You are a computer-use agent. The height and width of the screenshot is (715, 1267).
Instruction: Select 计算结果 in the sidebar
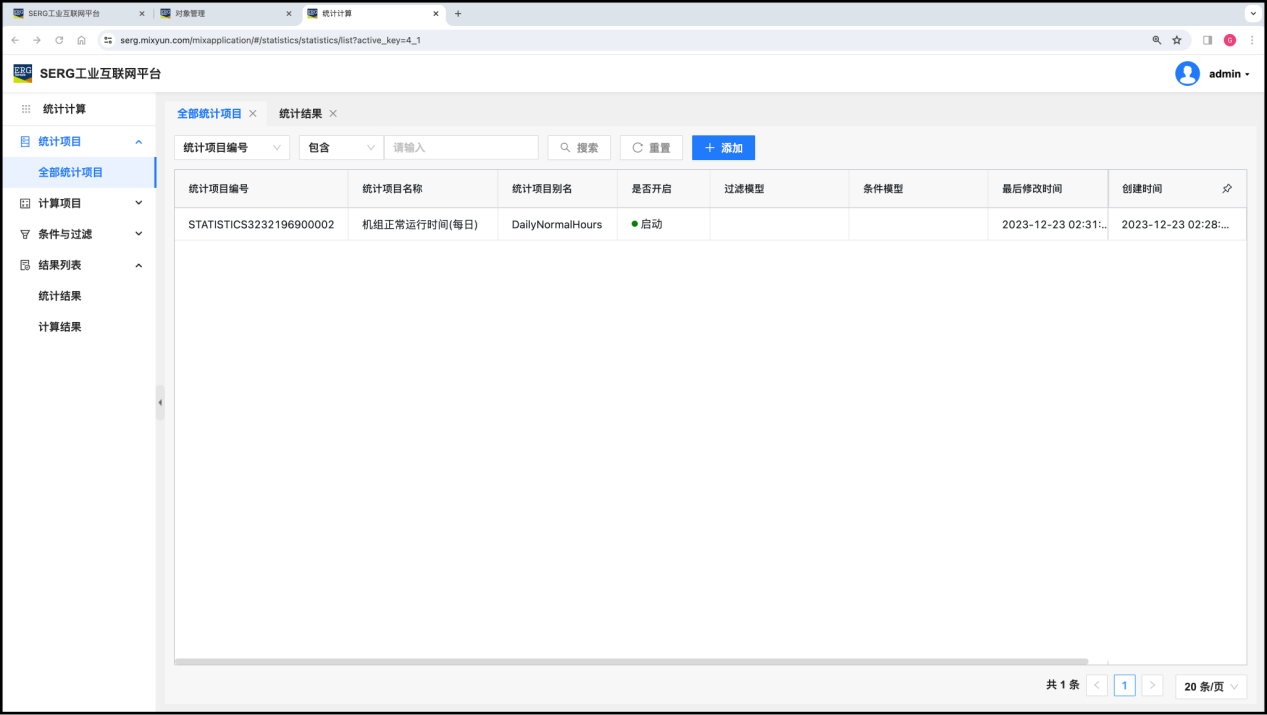click(60, 327)
